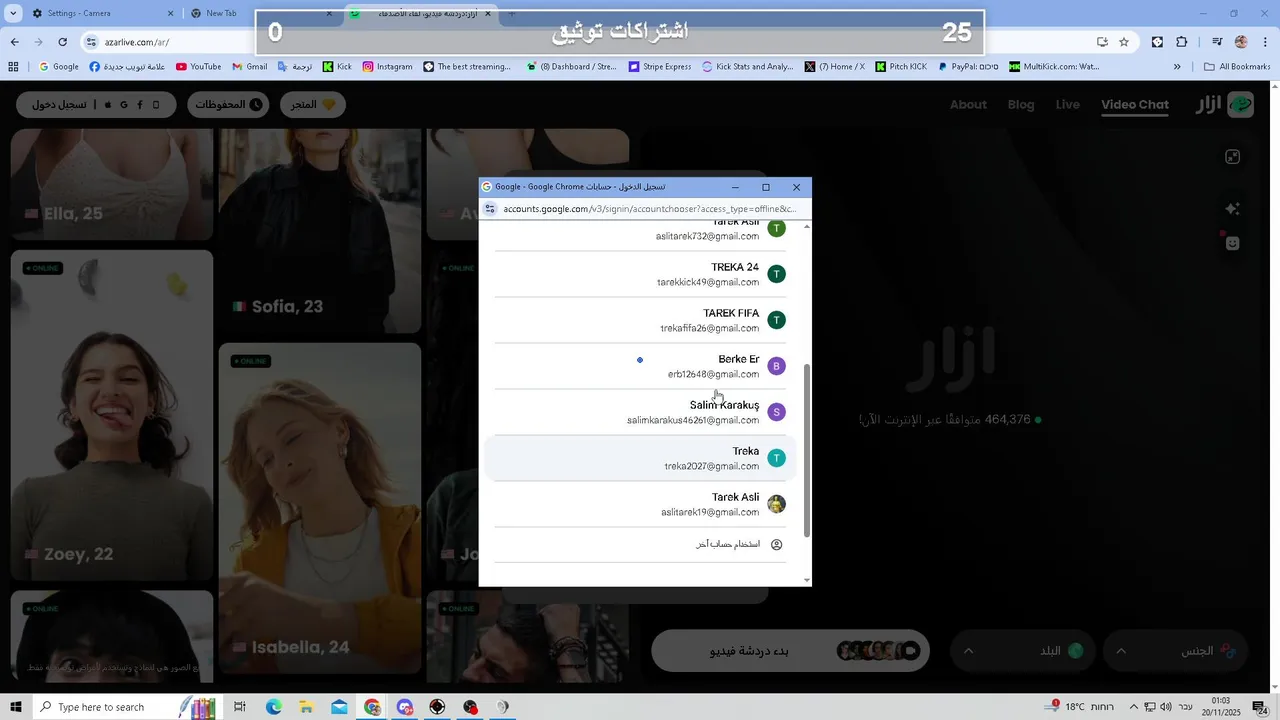1280x720 pixels.
Task: Open Microsoft Edge from taskbar
Action: 274,707
